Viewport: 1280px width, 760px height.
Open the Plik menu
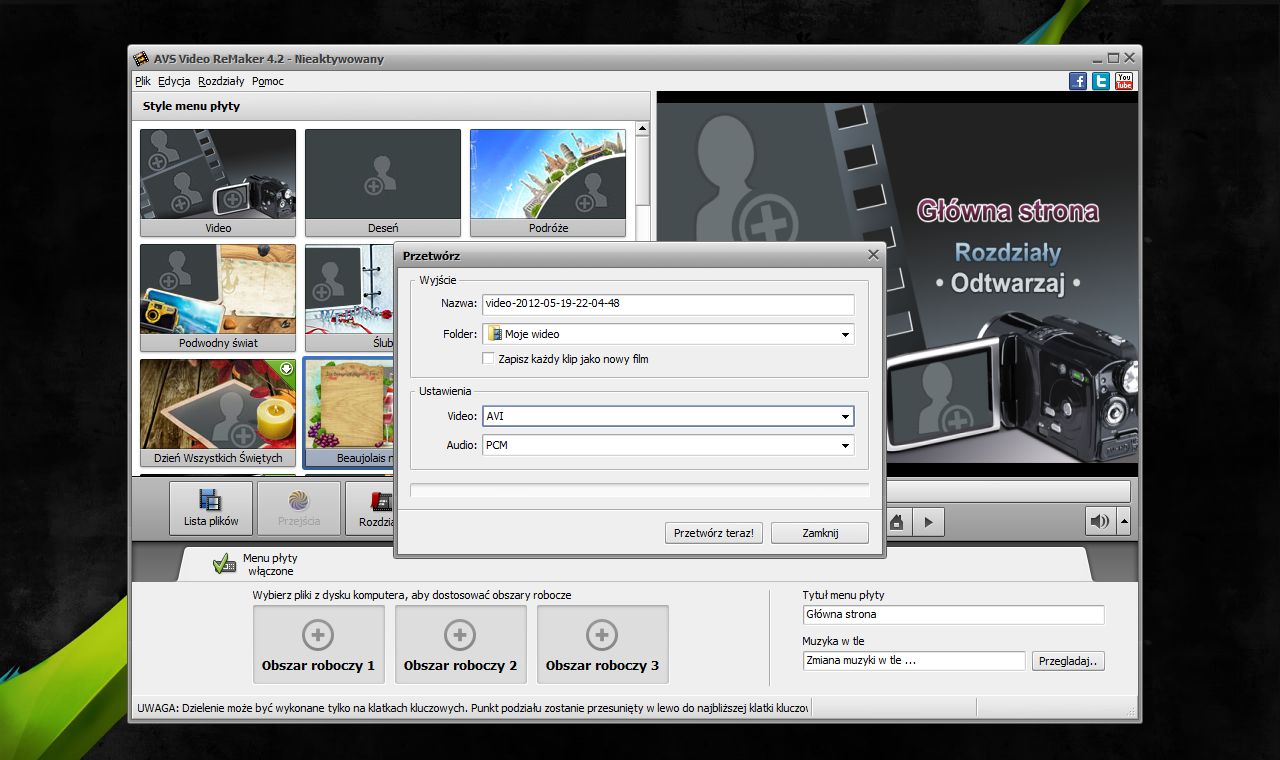[x=143, y=81]
